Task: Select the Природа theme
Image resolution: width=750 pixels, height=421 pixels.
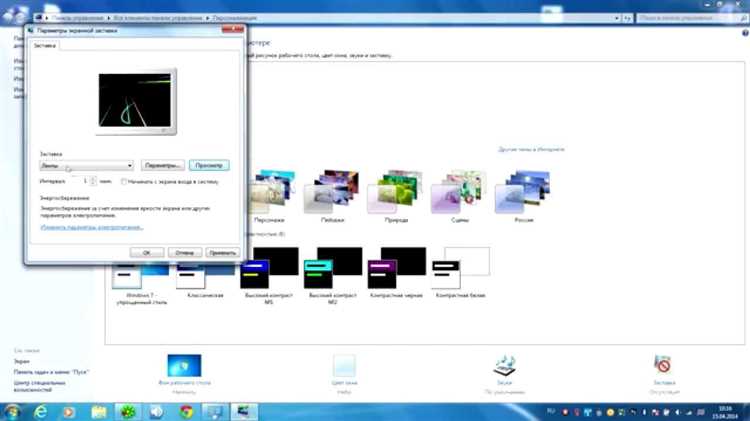Action: coord(396,196)
